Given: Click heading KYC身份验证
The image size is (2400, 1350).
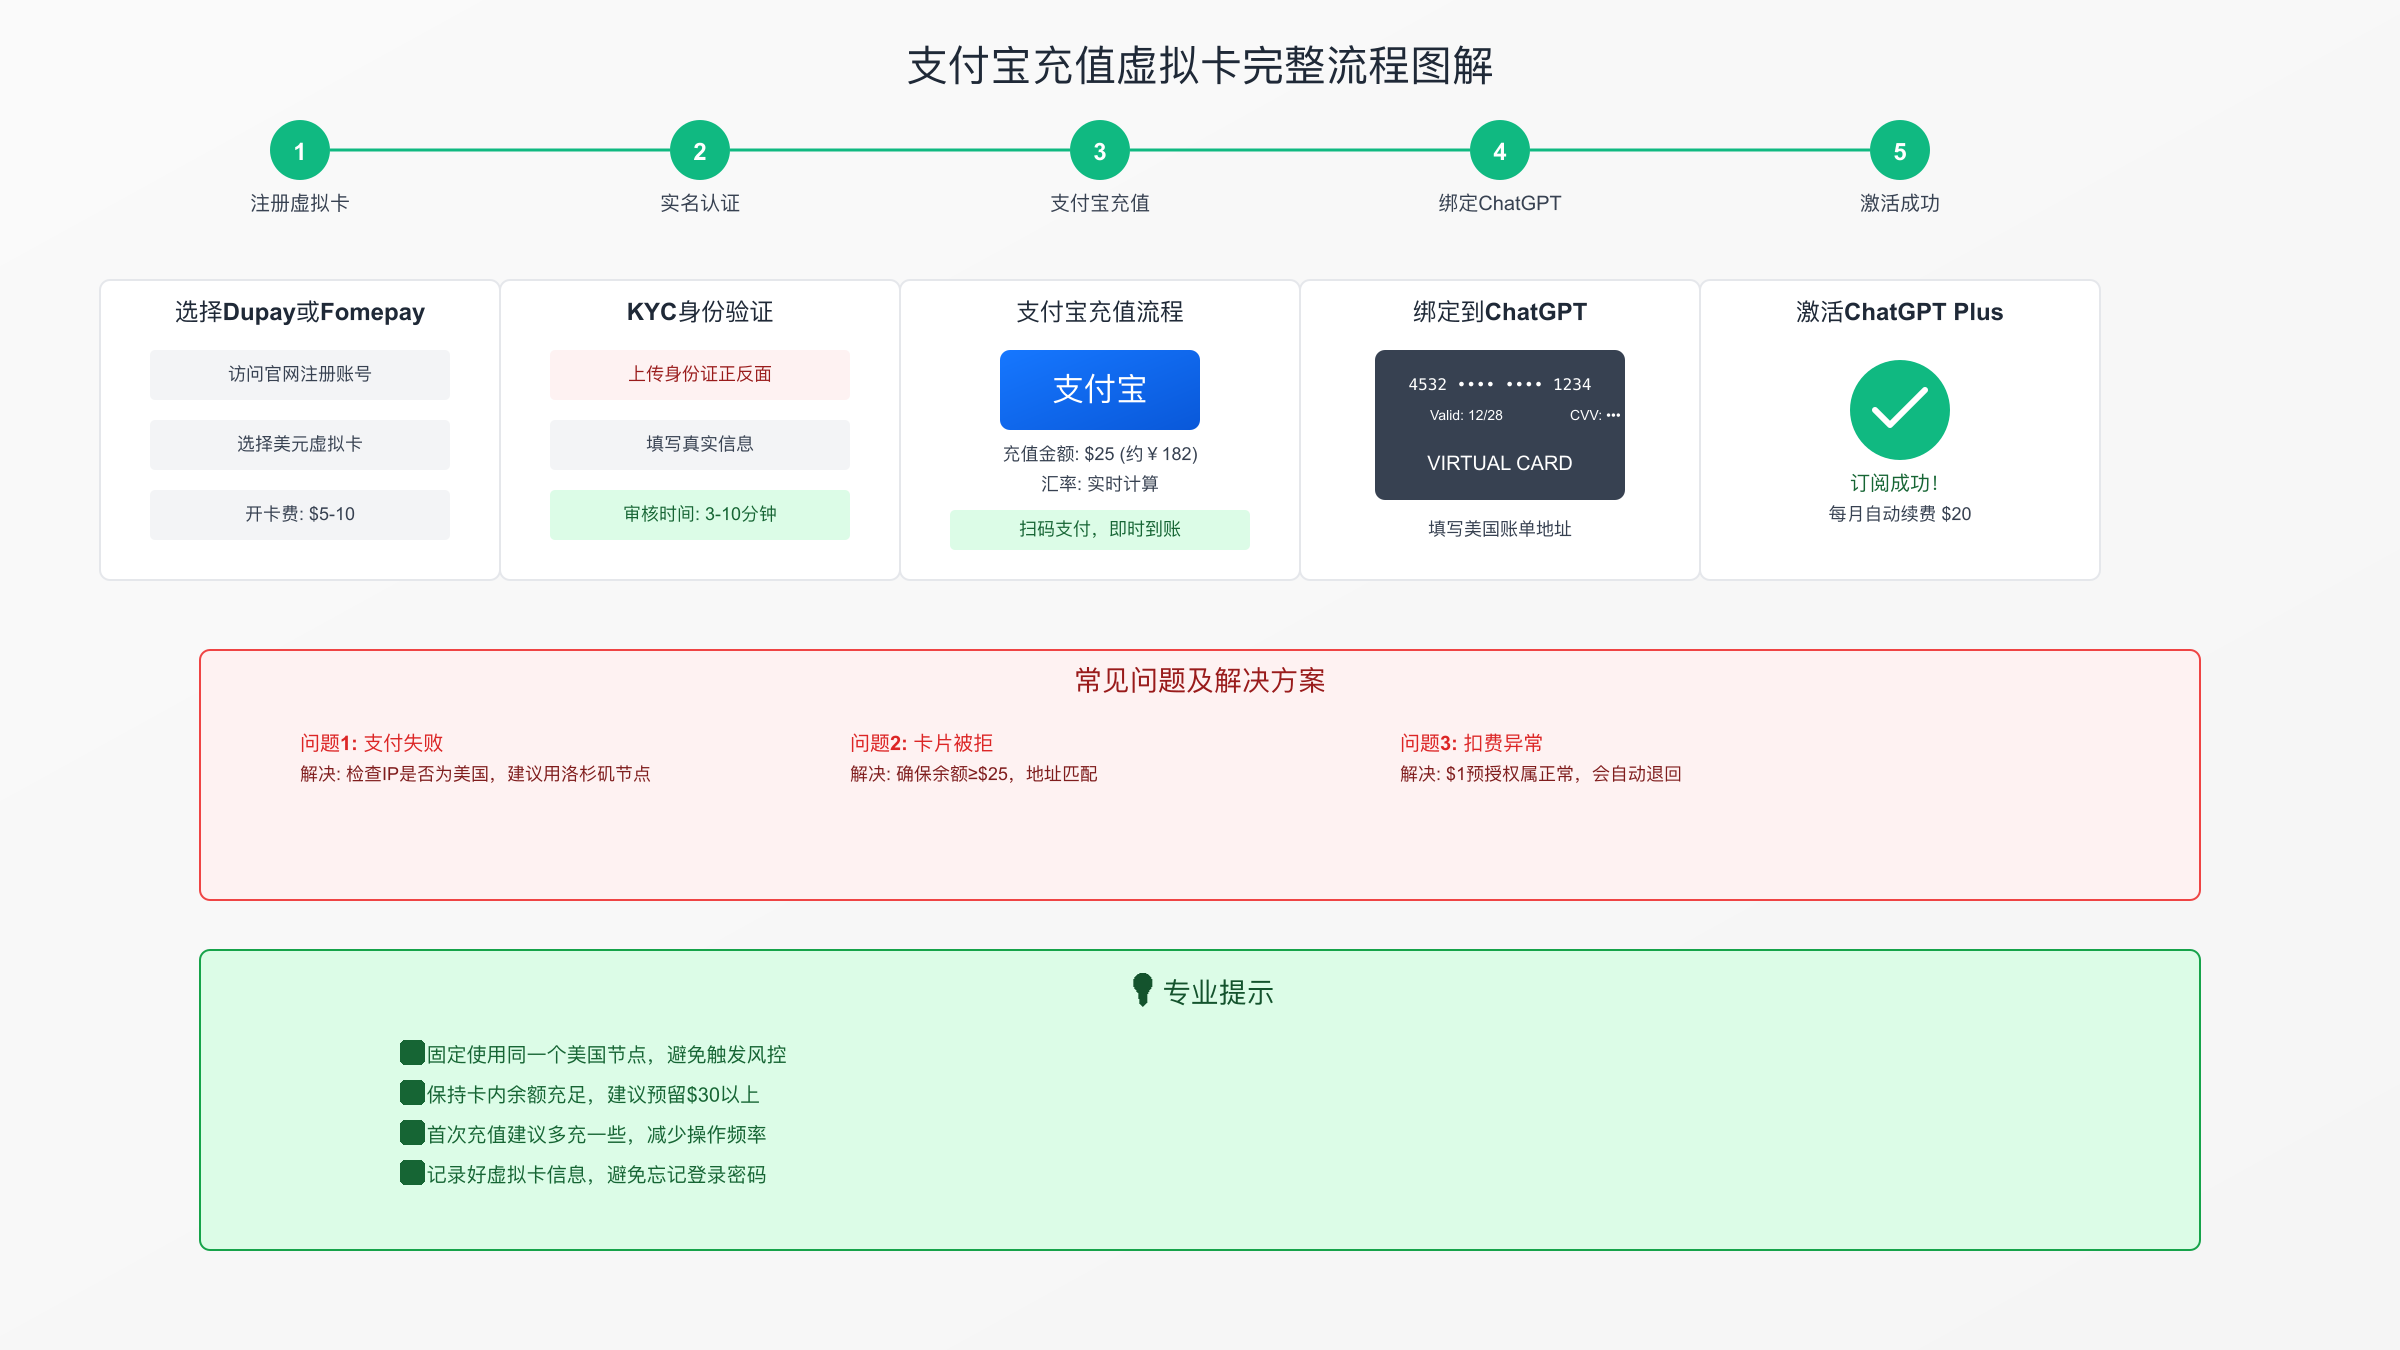Looking at the screenshot, I should point(700,312).
